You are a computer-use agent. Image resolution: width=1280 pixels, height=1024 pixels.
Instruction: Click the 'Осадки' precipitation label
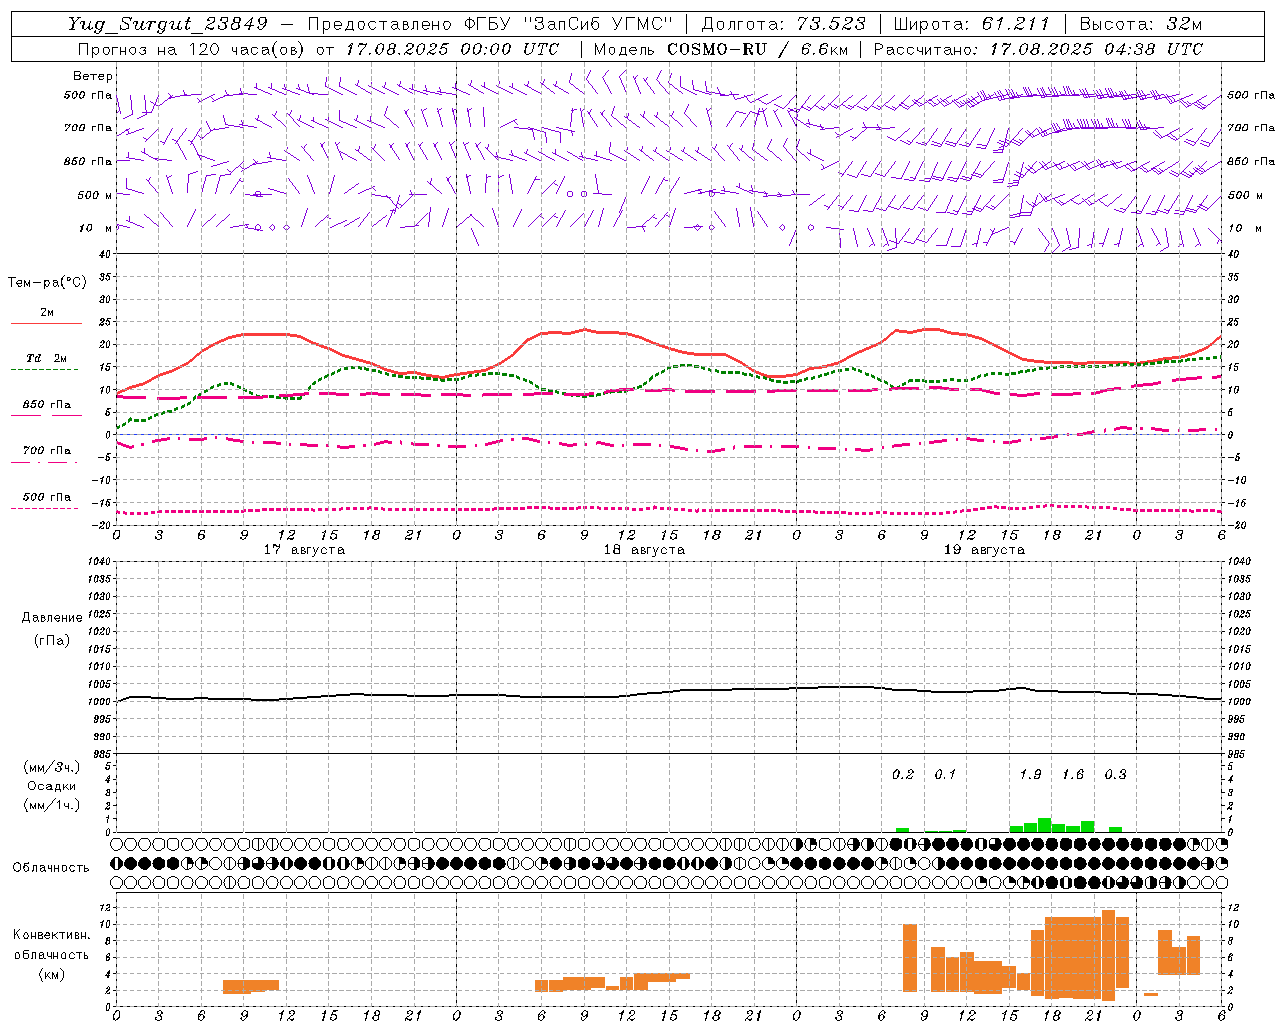(52, 786)
